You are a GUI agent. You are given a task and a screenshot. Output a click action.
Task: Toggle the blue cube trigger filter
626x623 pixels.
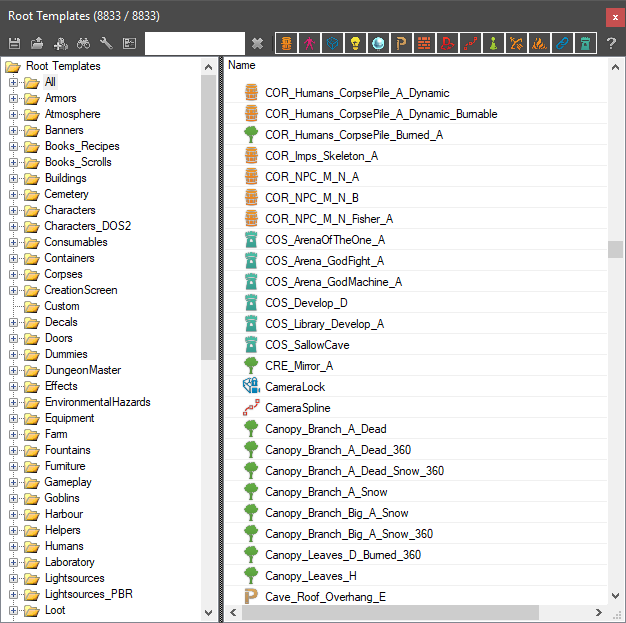[x=332, y=43]
